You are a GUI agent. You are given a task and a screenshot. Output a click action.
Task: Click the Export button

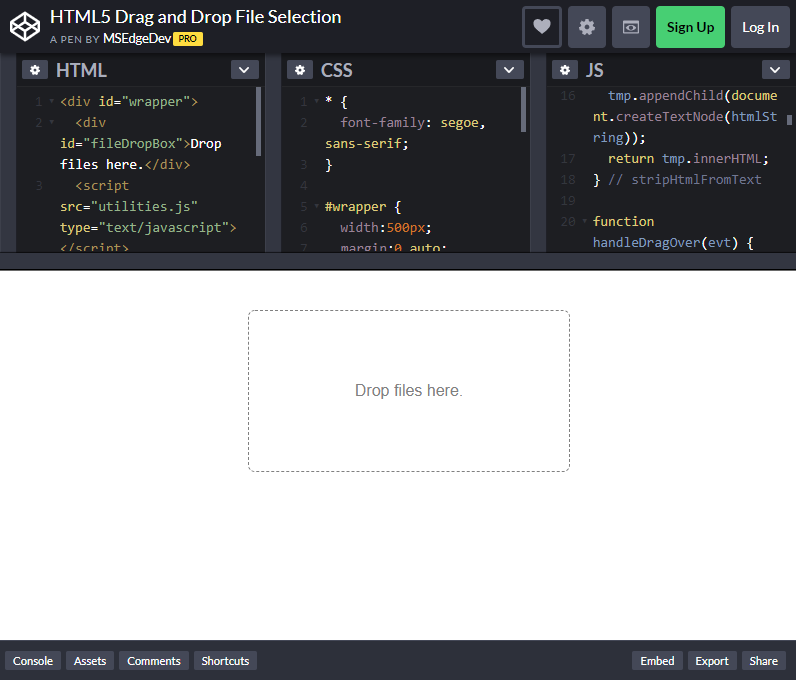tap(712, 661)
